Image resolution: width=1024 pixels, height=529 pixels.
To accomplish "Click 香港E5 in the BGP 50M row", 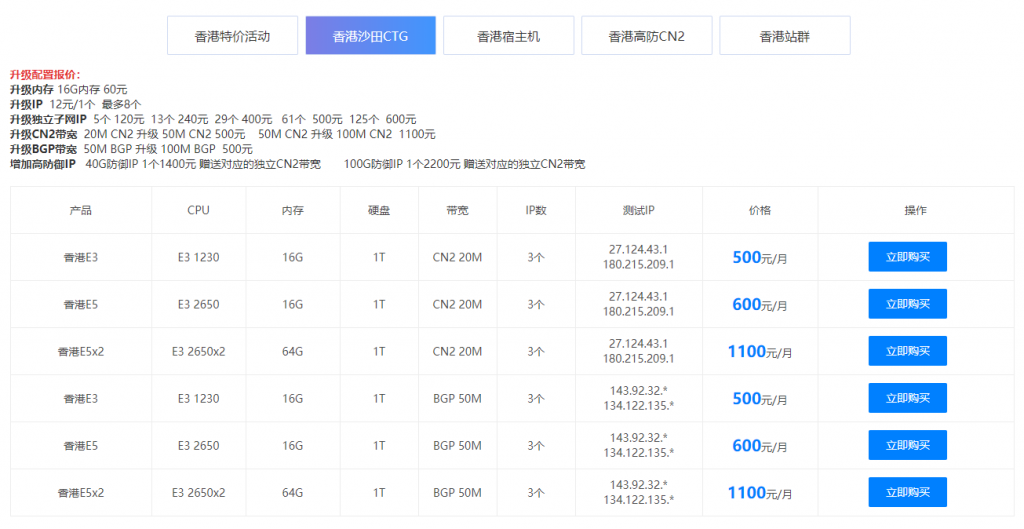I will point(81,445).
